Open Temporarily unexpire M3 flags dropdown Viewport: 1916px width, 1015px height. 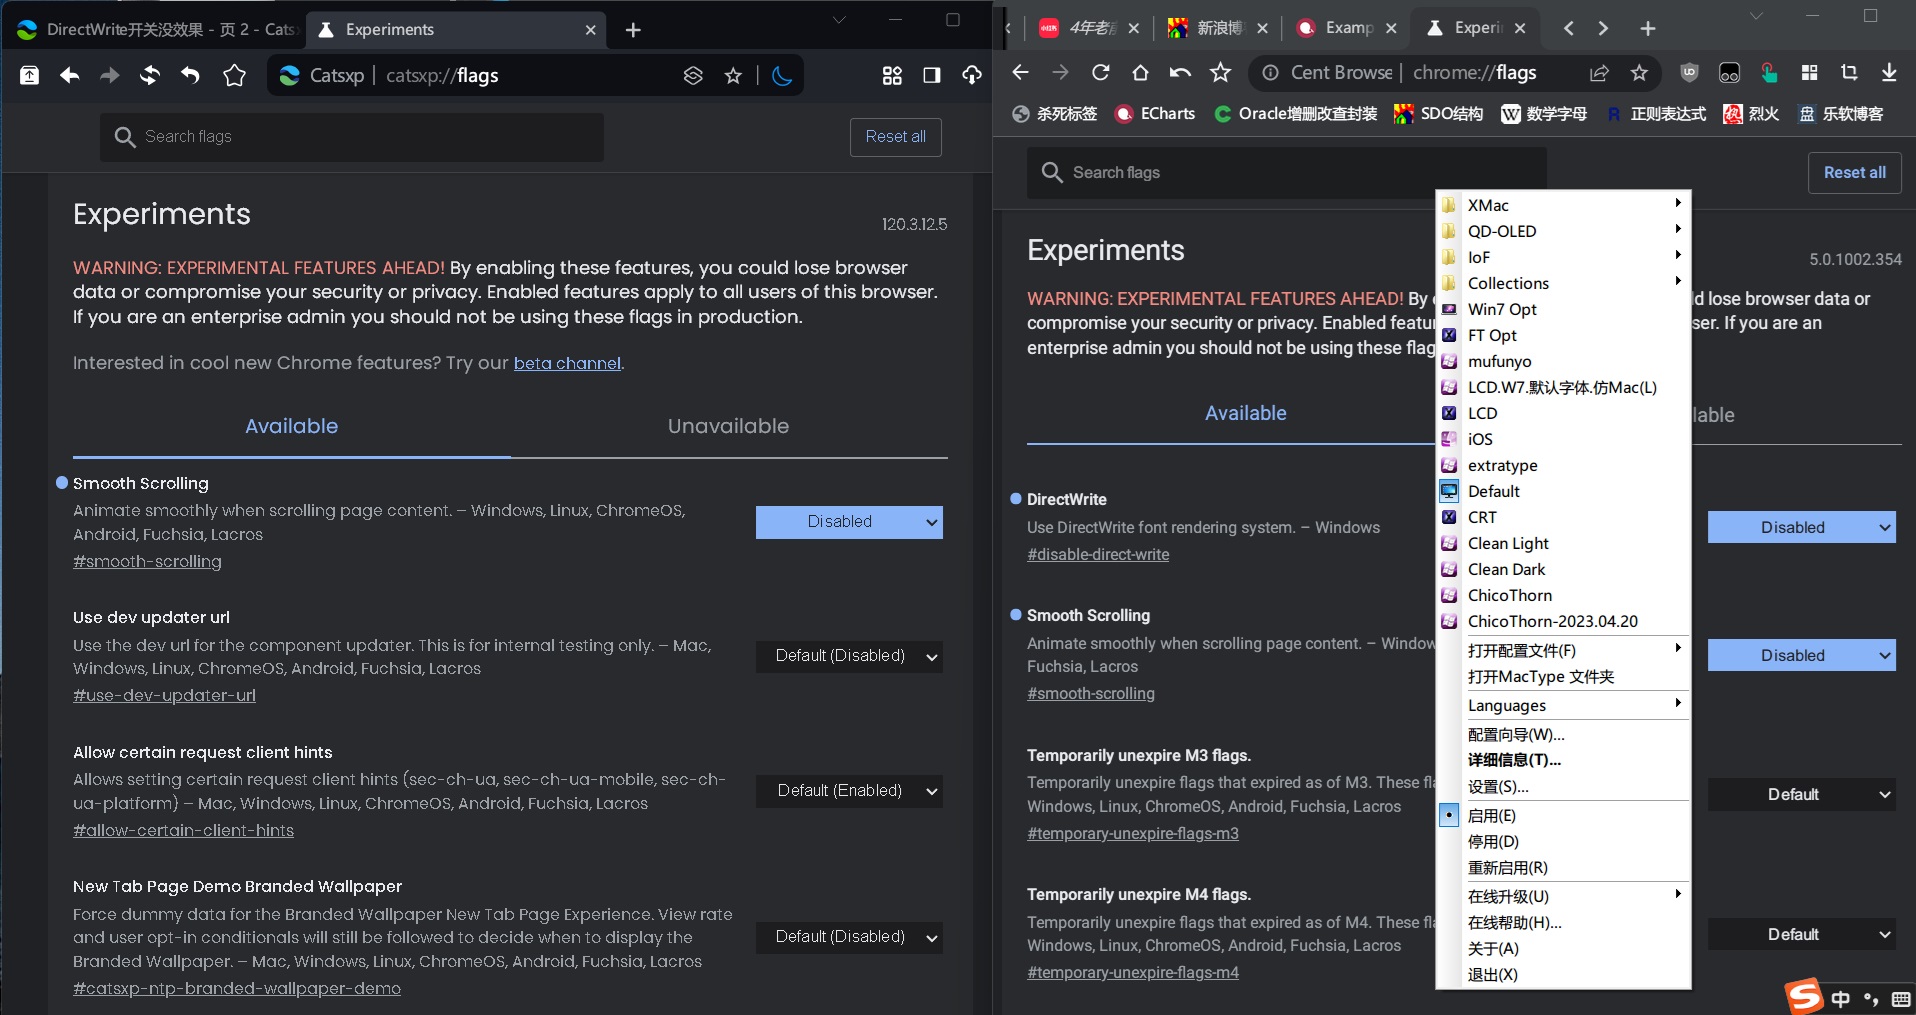(1802, 795)
